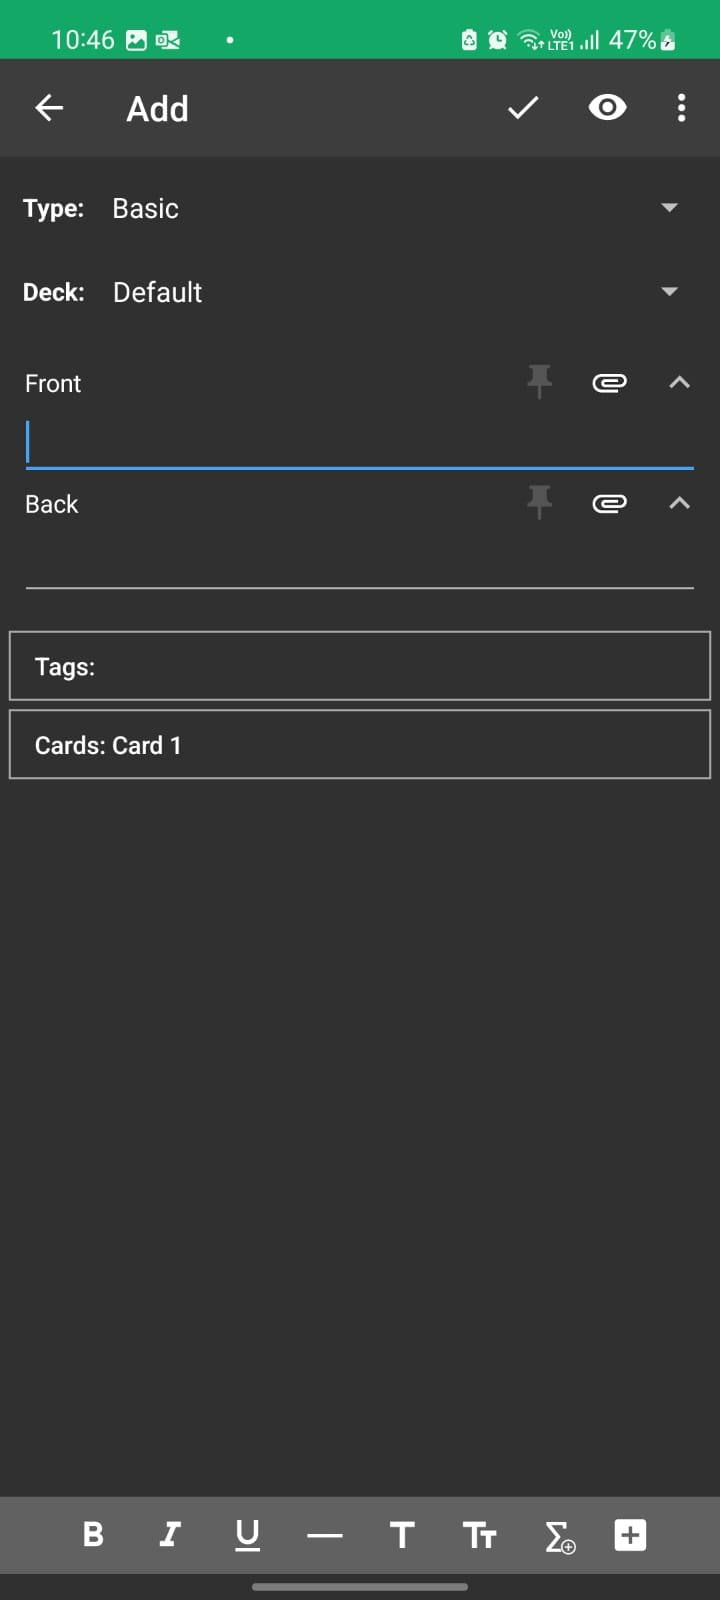
Task: Attach media to the Front field
Action: pyautogui.click(x=610, y=383)
